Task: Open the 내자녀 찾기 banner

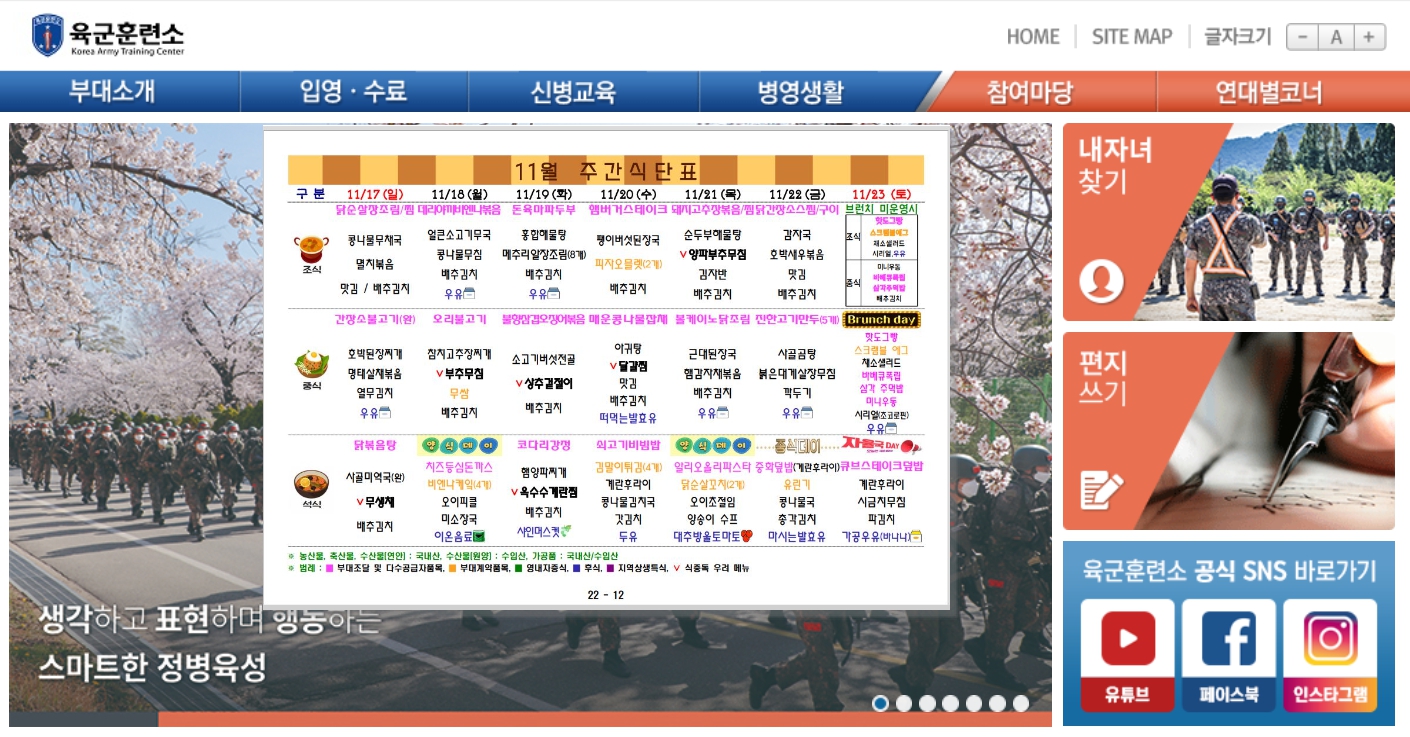Action: tap(1228, 222)
